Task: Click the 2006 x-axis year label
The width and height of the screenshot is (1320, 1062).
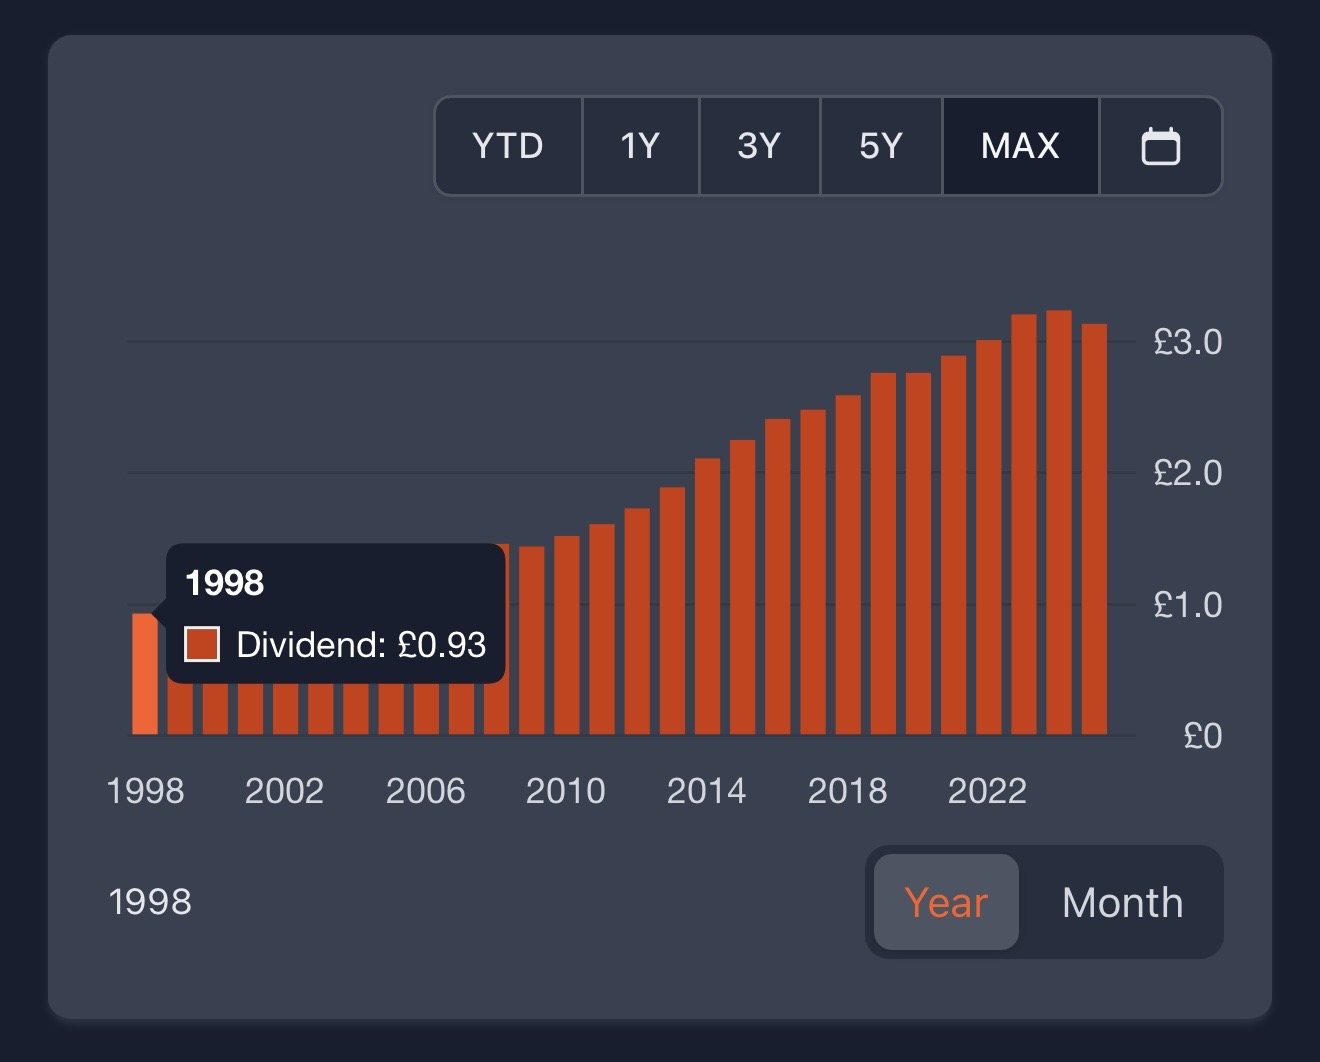Action: [x=425, y=791]
